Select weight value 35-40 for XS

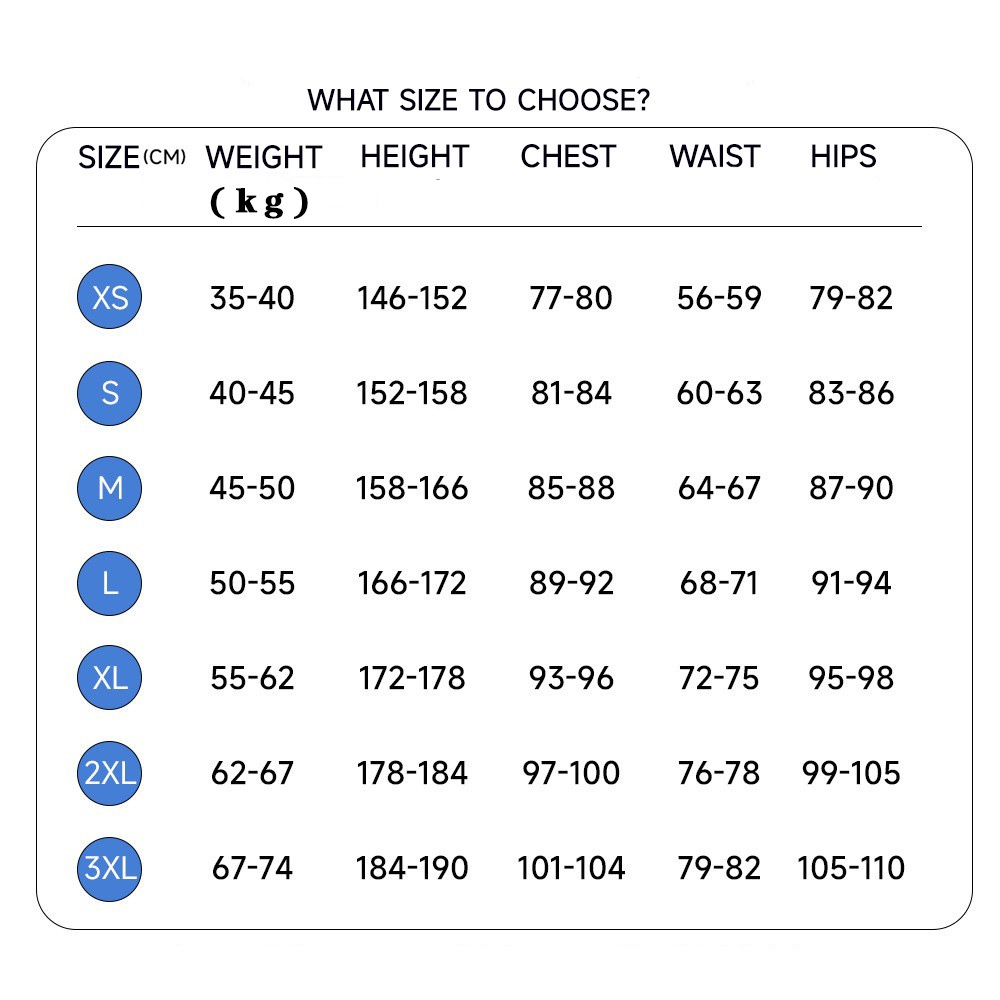pos(252,298)
